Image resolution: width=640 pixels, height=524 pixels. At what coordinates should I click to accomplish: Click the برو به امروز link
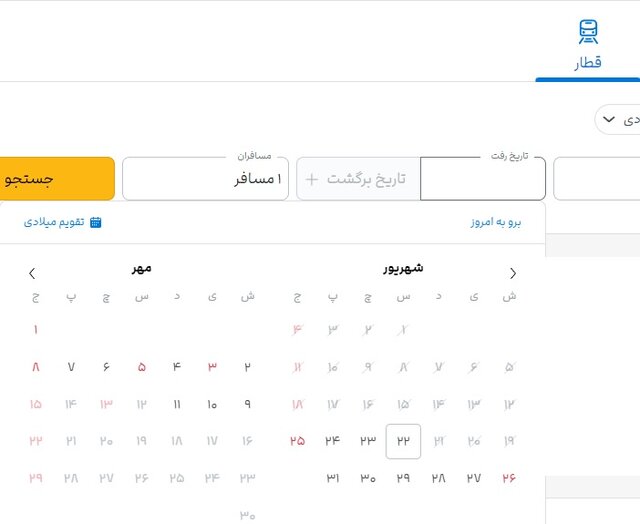coord(496,222)
